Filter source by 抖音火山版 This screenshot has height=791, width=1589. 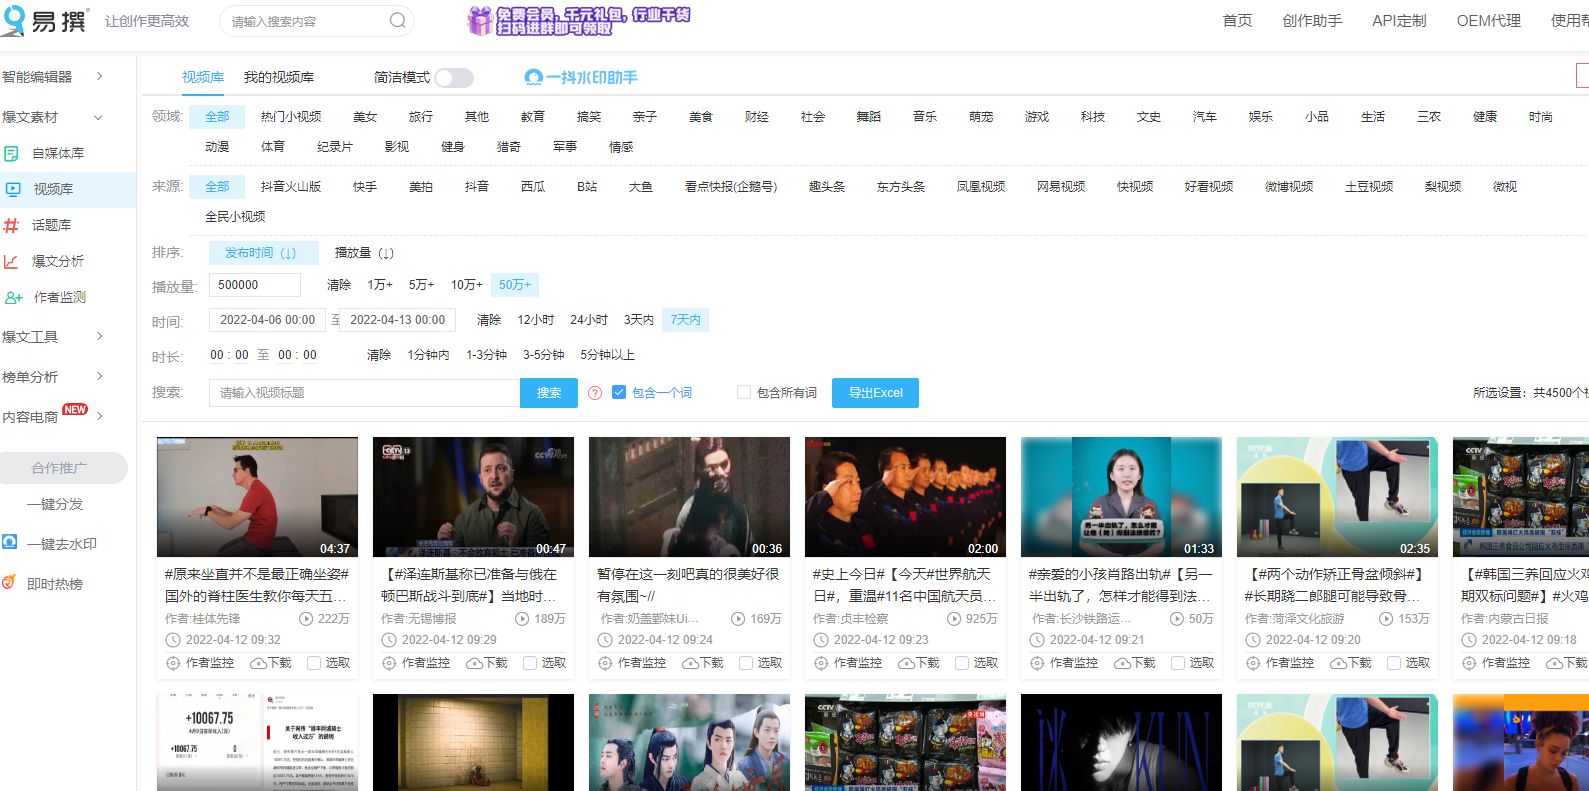tap(291, 187)
